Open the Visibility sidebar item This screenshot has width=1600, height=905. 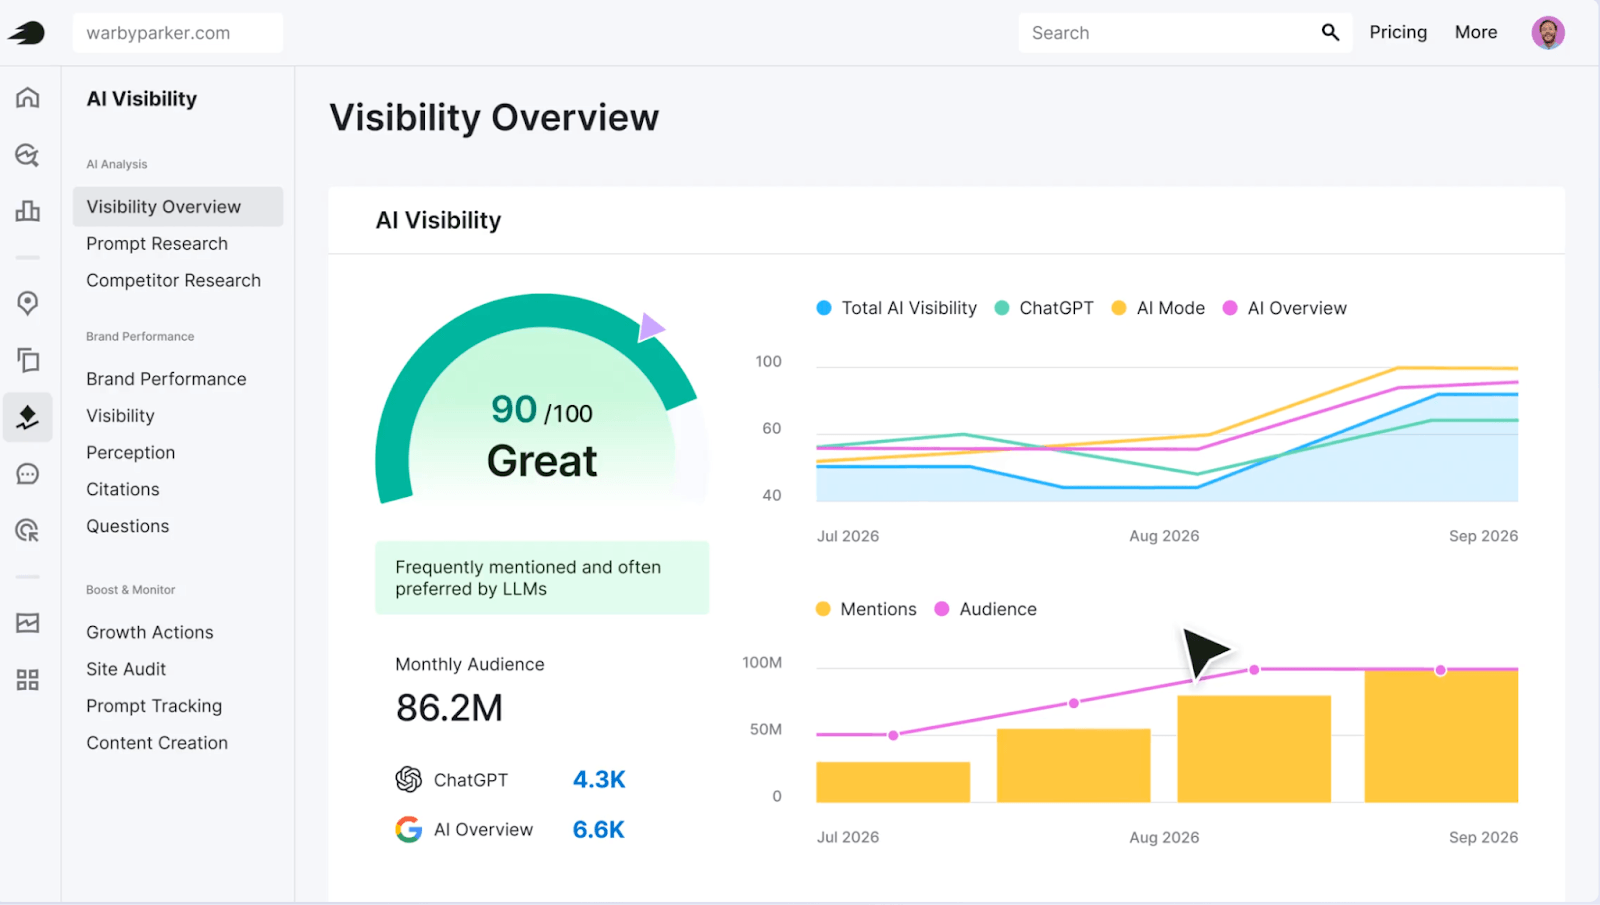[x=120, y=416]
